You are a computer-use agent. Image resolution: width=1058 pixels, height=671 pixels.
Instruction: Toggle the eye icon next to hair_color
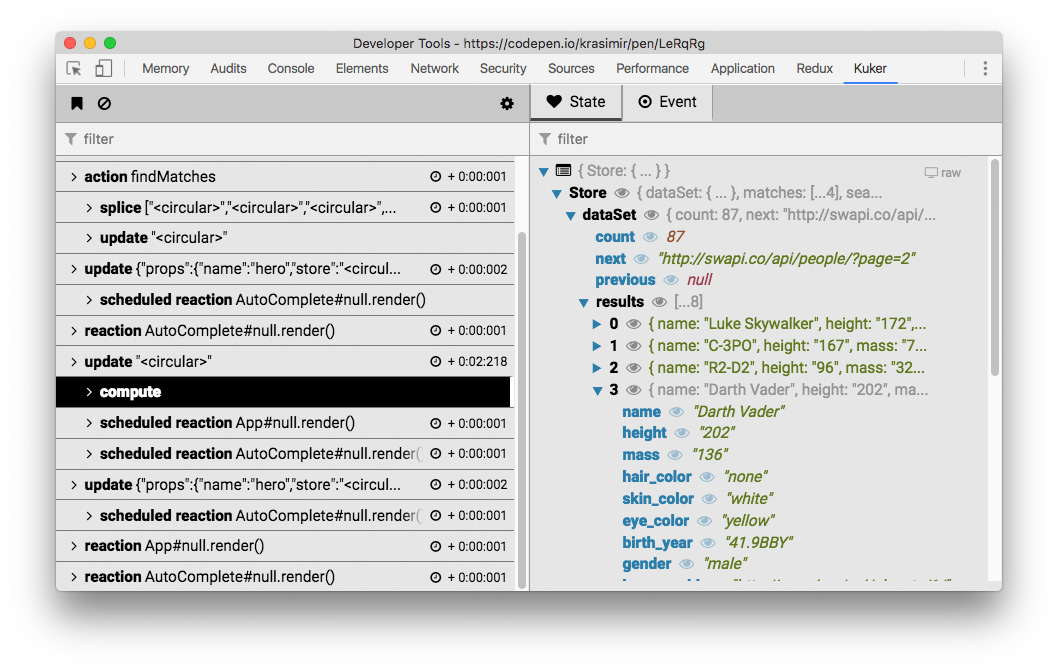[706, 477]
